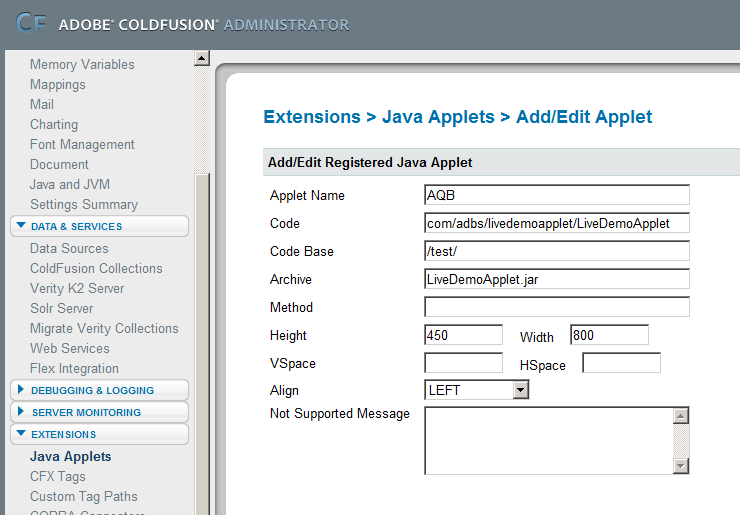Click the Height field showing 450

click(x=463, y=335)
